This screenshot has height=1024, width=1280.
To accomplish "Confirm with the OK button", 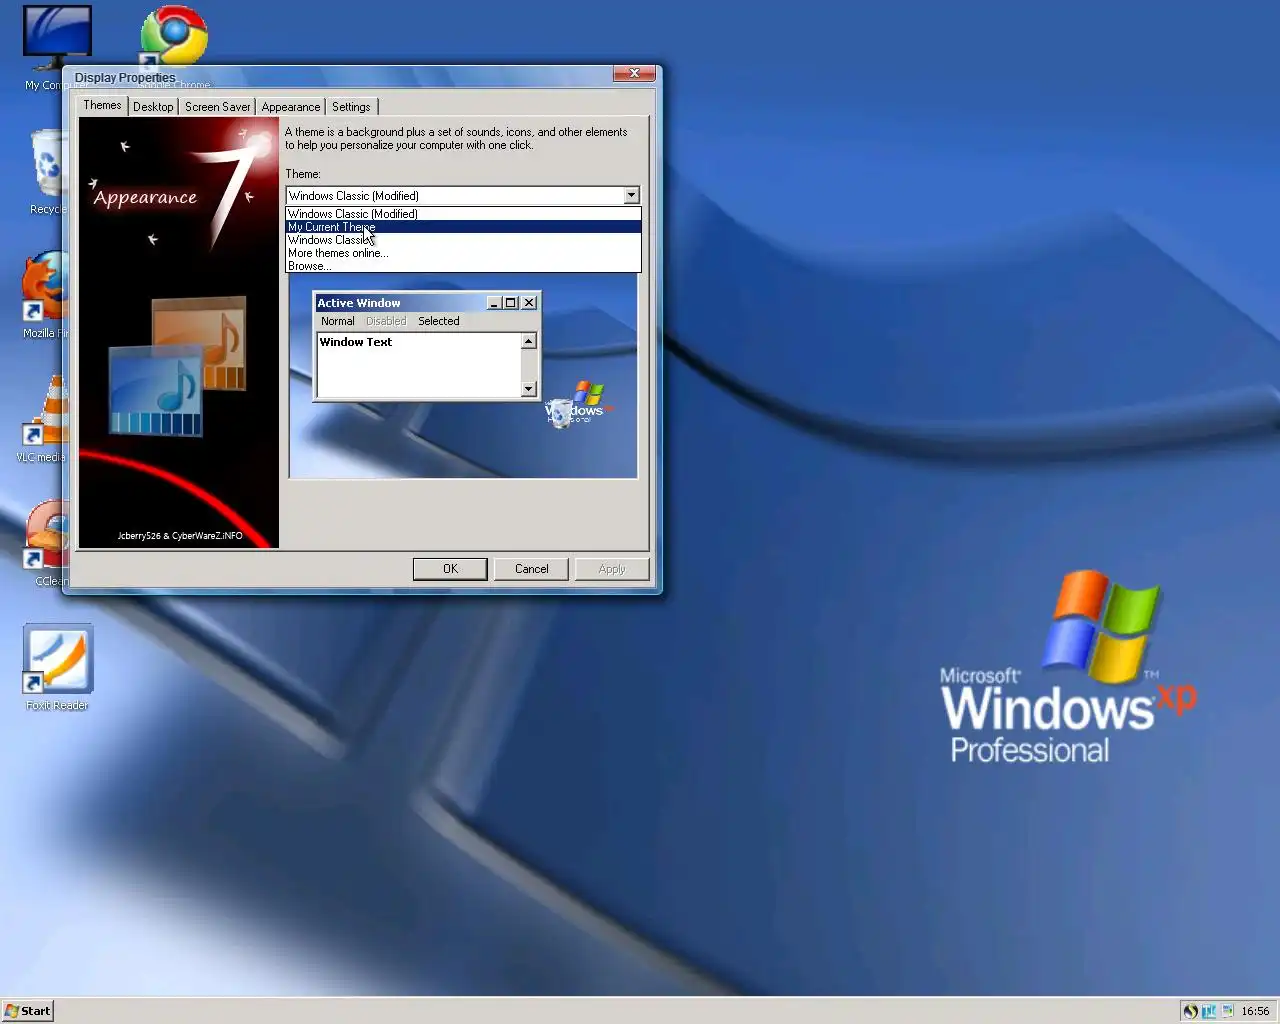I will pos(450,569).
